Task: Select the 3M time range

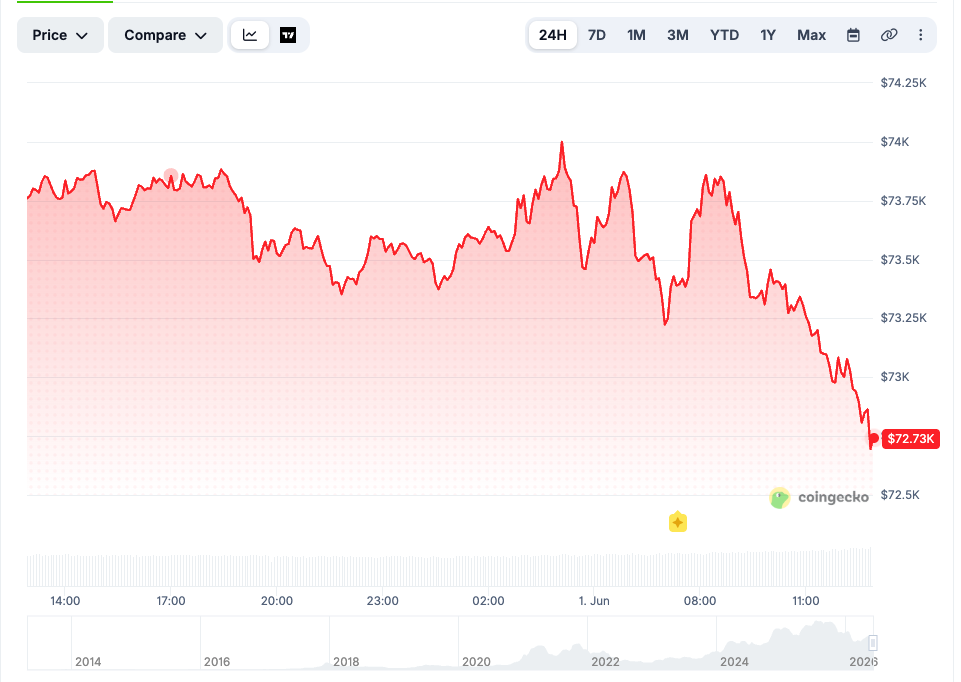Action: (678, 35)
